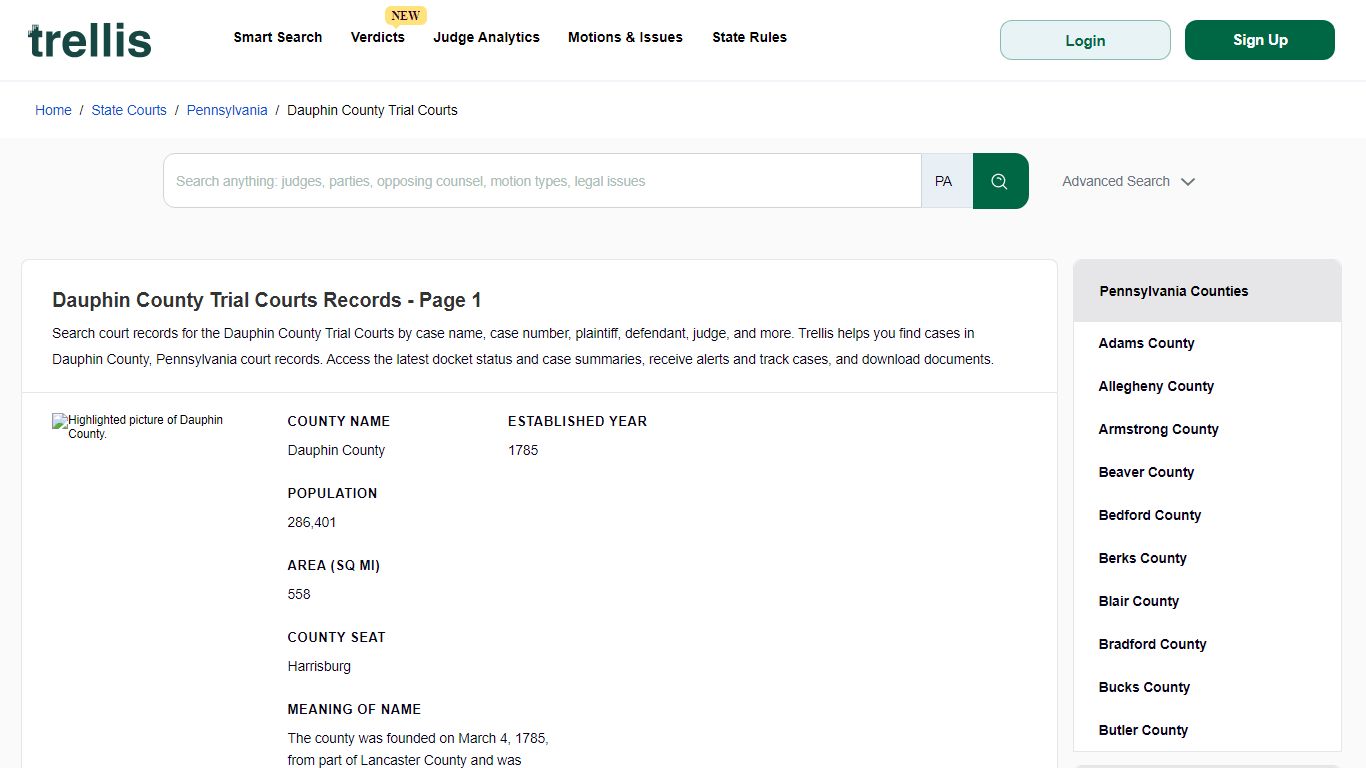Open Verdicts menu item
This screenshot has width=1366, height=768.
(378, 37)
